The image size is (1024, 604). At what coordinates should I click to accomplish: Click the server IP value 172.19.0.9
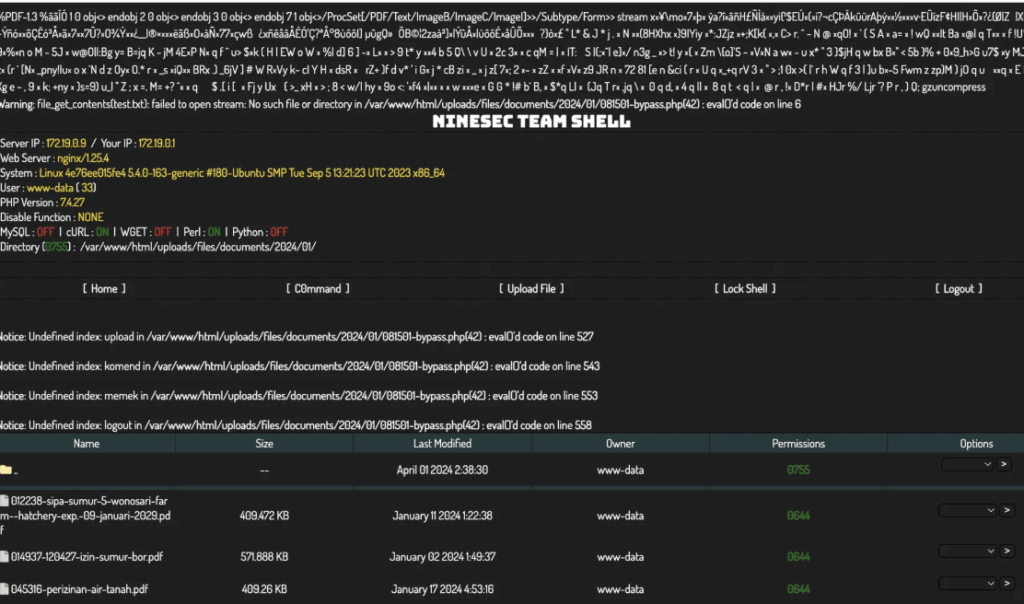(66, 143)
